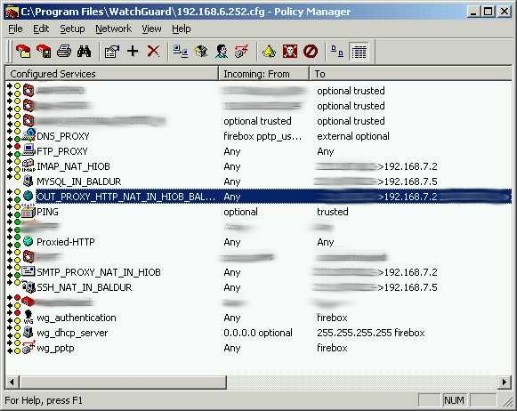
Task: Open authentication users person icon
Action: coord(221,51)
